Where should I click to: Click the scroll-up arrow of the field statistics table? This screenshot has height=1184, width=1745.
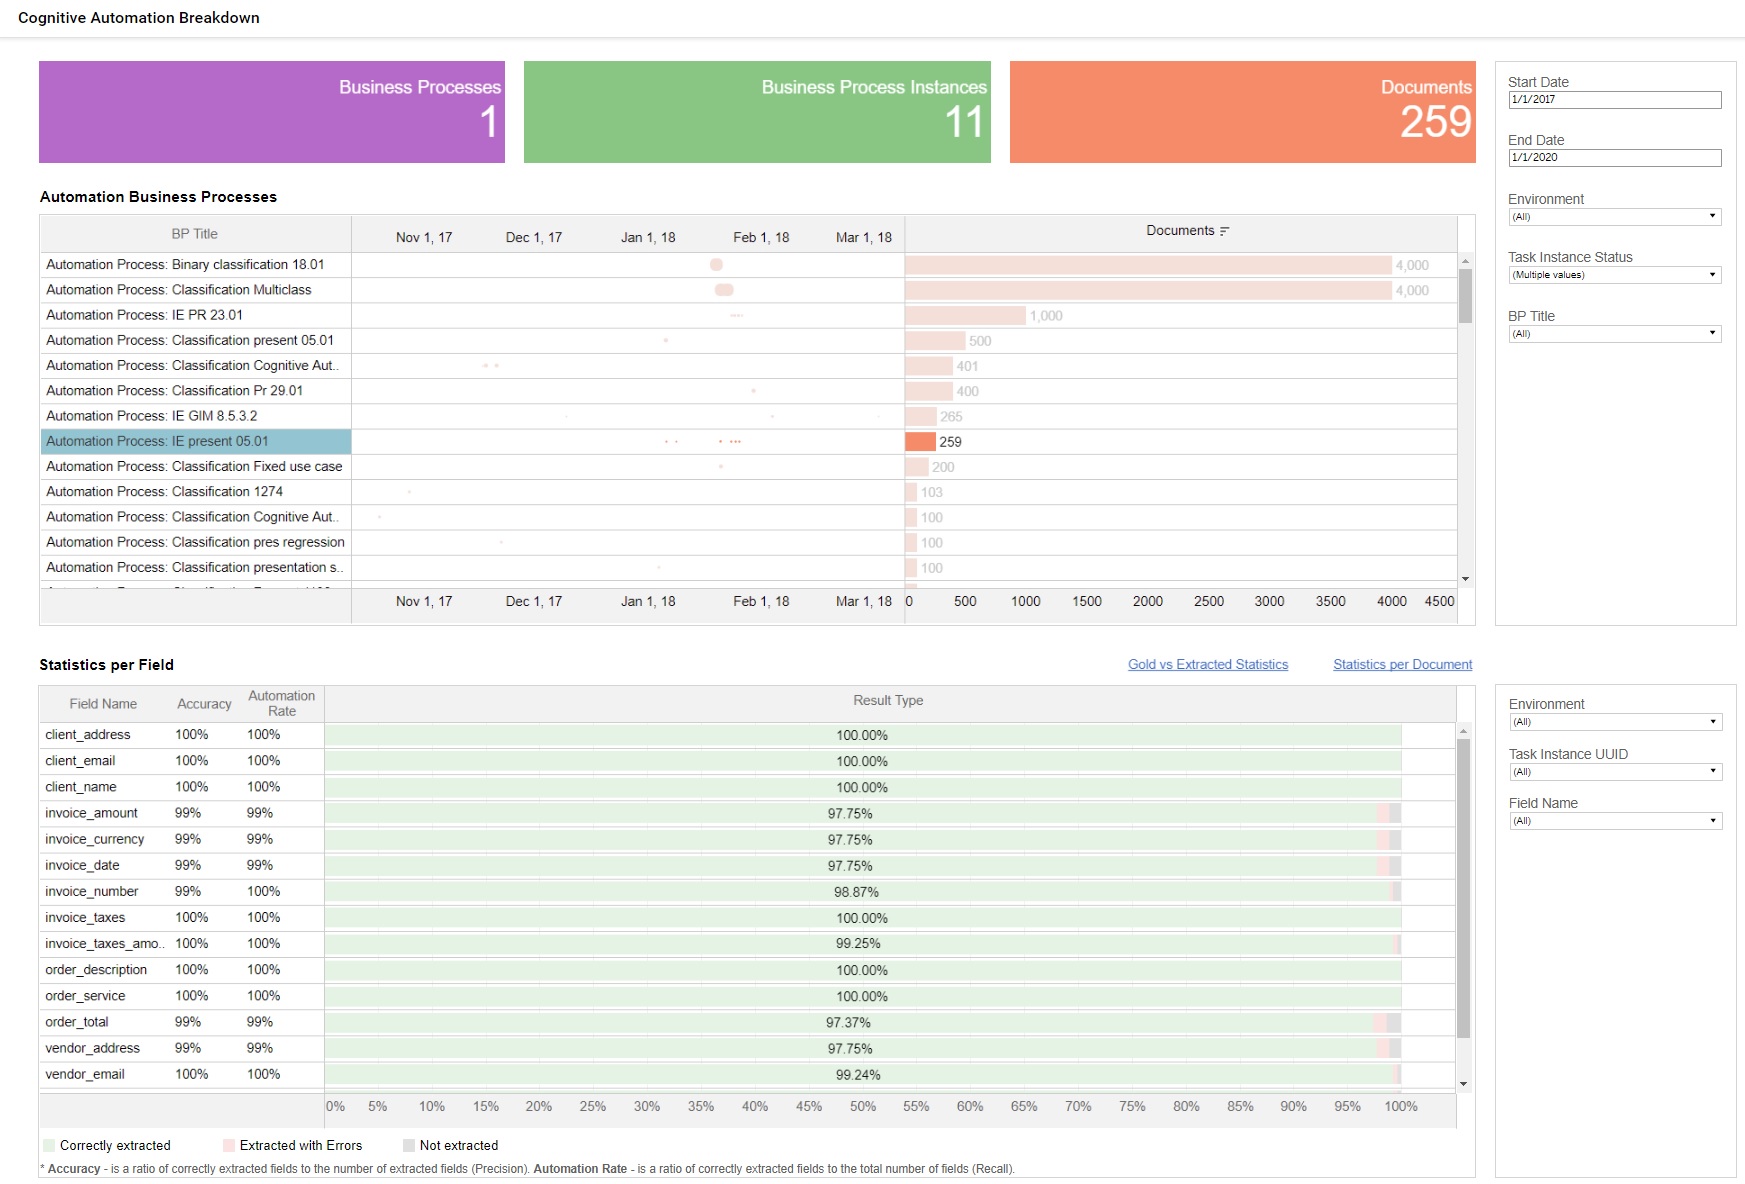[1464, 731]
